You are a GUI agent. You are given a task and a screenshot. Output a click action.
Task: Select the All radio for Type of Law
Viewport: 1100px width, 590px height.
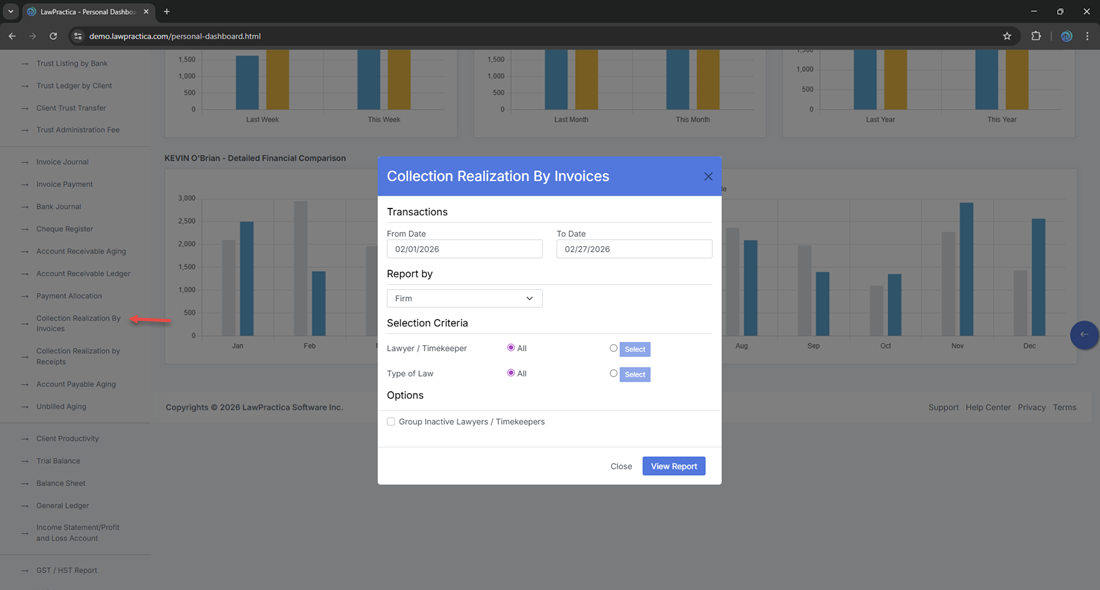(511, 373)
